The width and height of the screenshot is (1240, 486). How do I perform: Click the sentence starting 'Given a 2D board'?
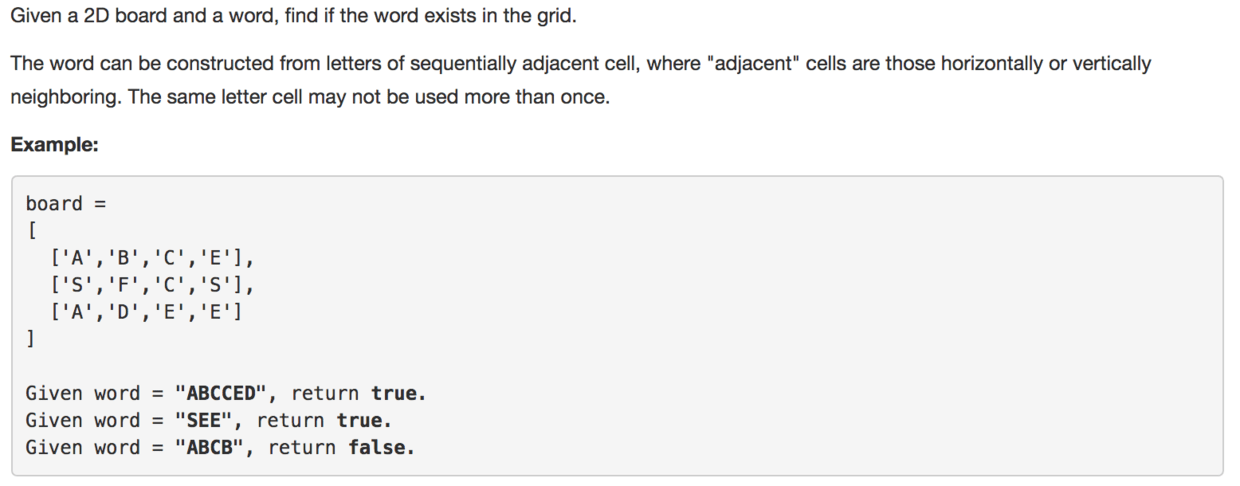(293, 18)
